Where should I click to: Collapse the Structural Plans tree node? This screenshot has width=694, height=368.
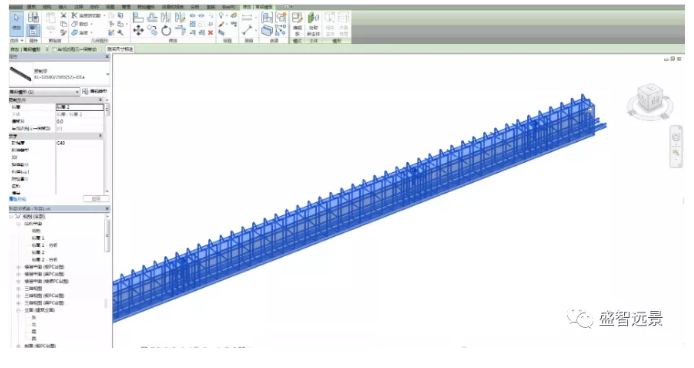[19, 224]
